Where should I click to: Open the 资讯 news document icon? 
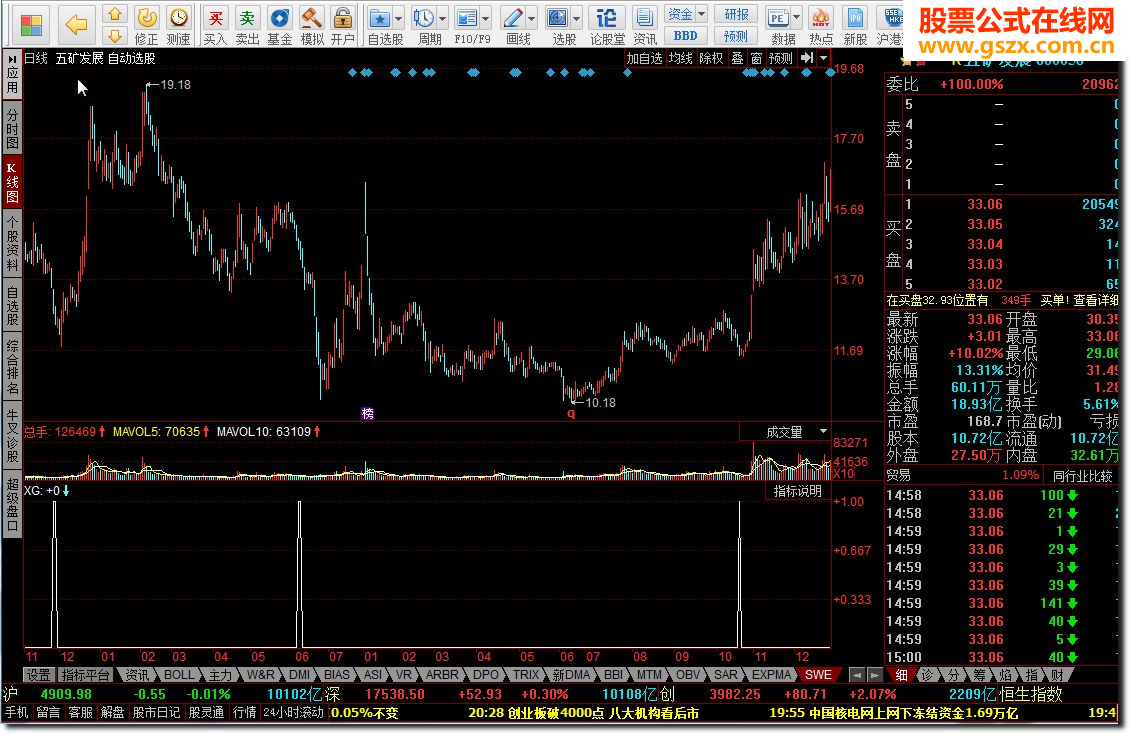pos(645,17)
